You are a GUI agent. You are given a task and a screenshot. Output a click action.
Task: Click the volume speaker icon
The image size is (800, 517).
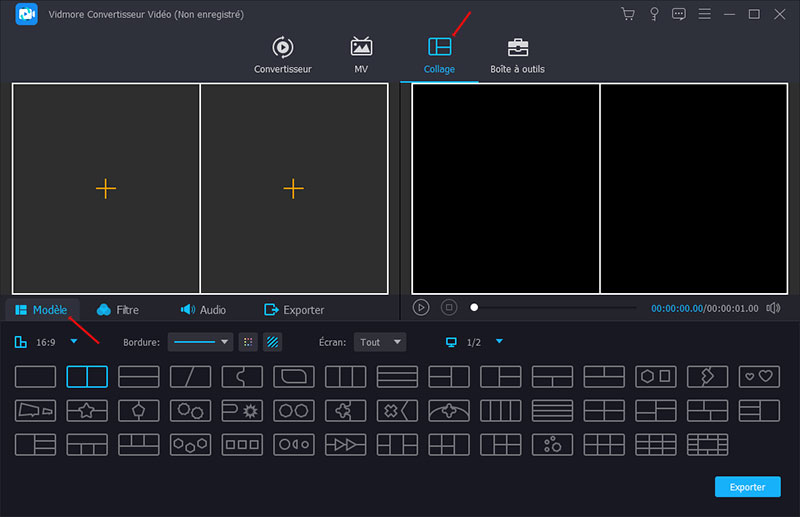tap(773, 308)
